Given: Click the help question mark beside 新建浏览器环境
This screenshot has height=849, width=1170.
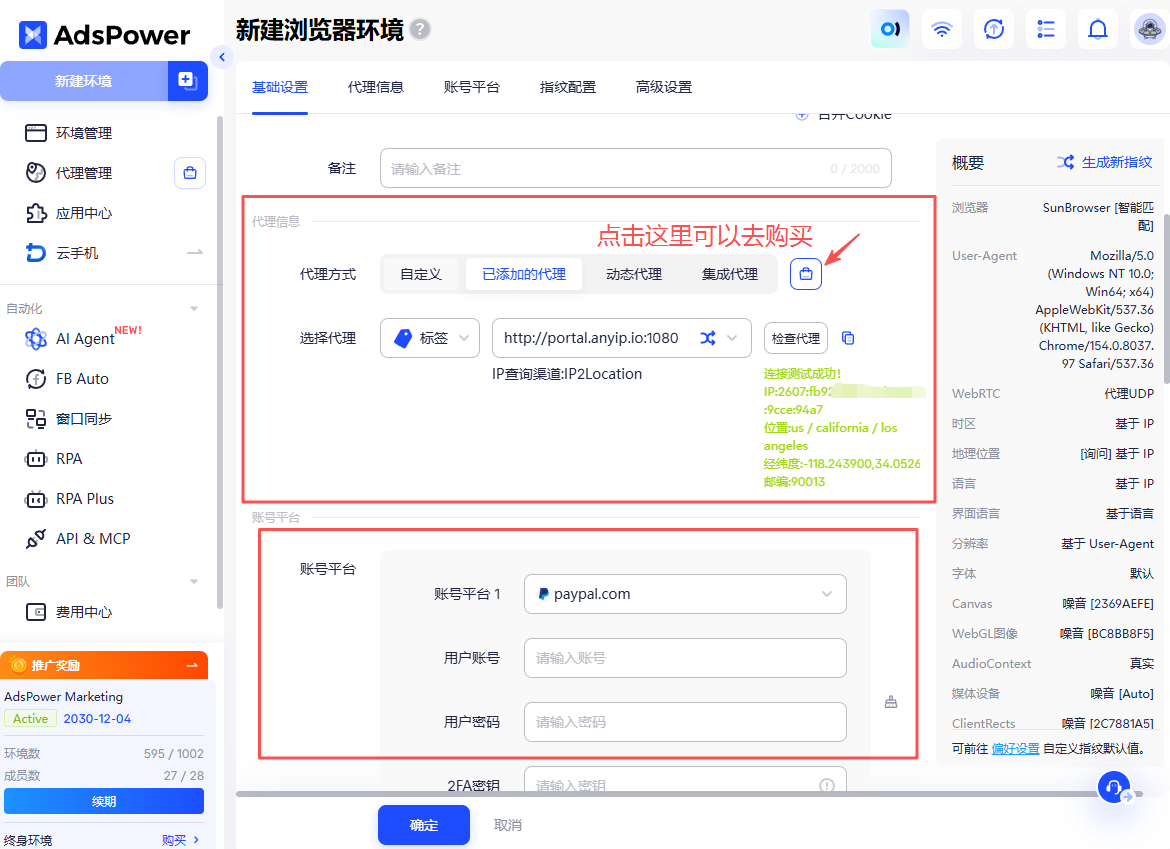Looking at the screenshot, I should [421, 29].
